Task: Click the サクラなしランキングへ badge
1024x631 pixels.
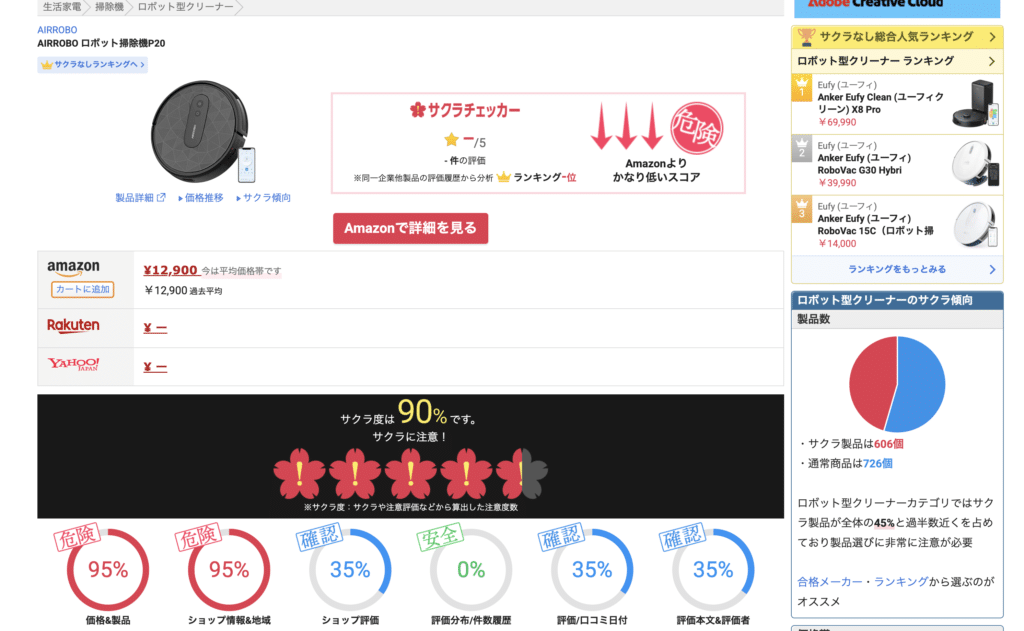Action: click(92, 65)
